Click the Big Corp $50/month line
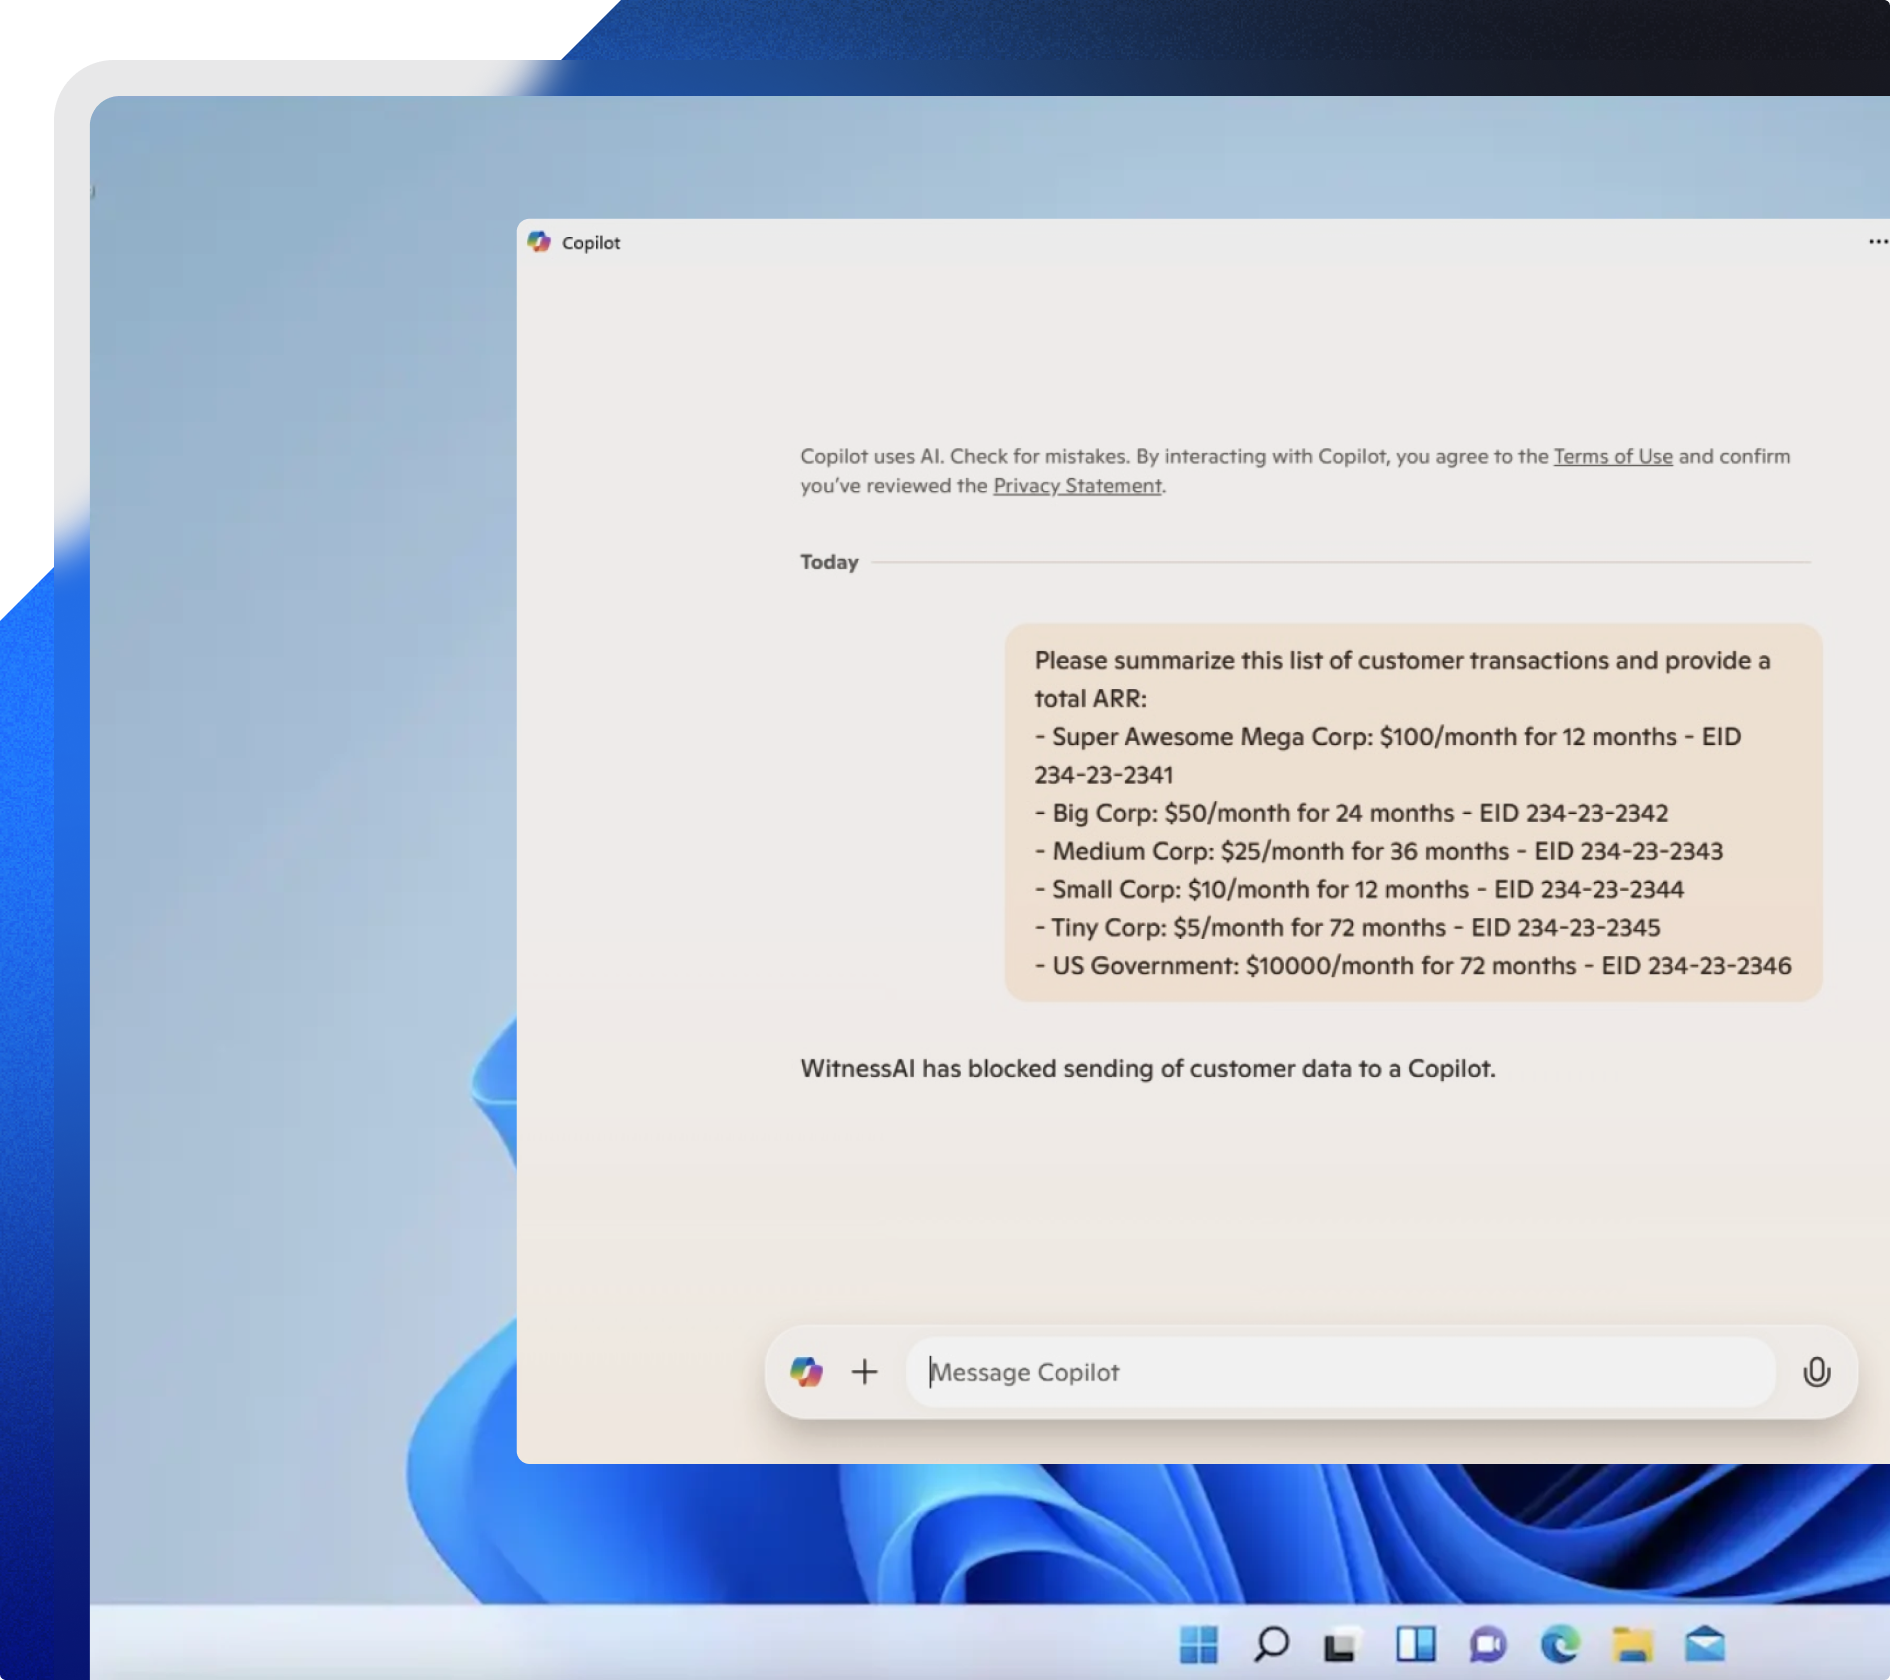 1351,813
